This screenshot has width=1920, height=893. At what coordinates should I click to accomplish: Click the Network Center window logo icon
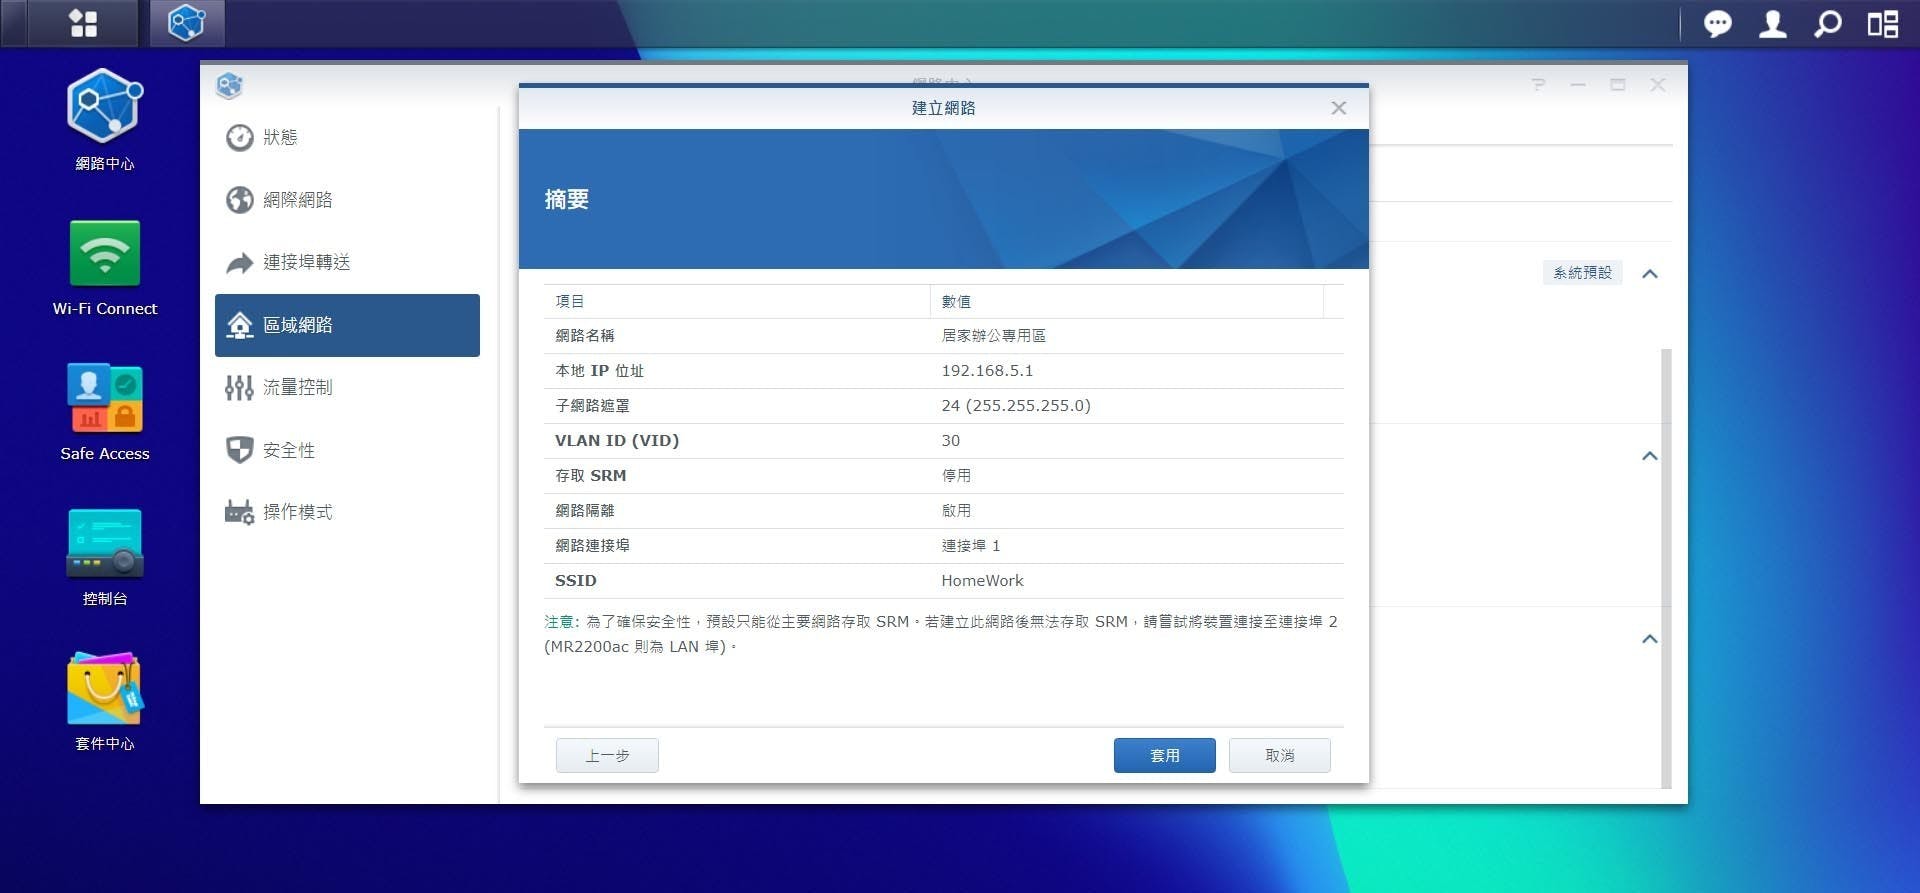(229, 85)
